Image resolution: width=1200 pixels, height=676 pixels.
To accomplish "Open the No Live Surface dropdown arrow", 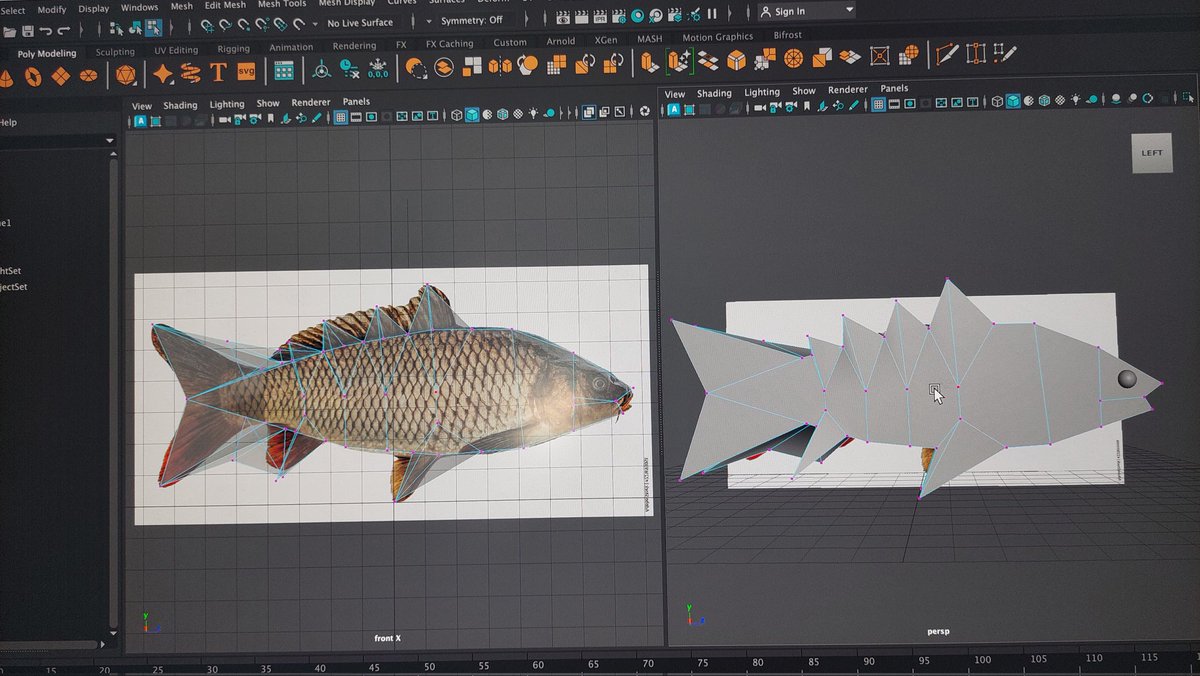I will 315,23.
